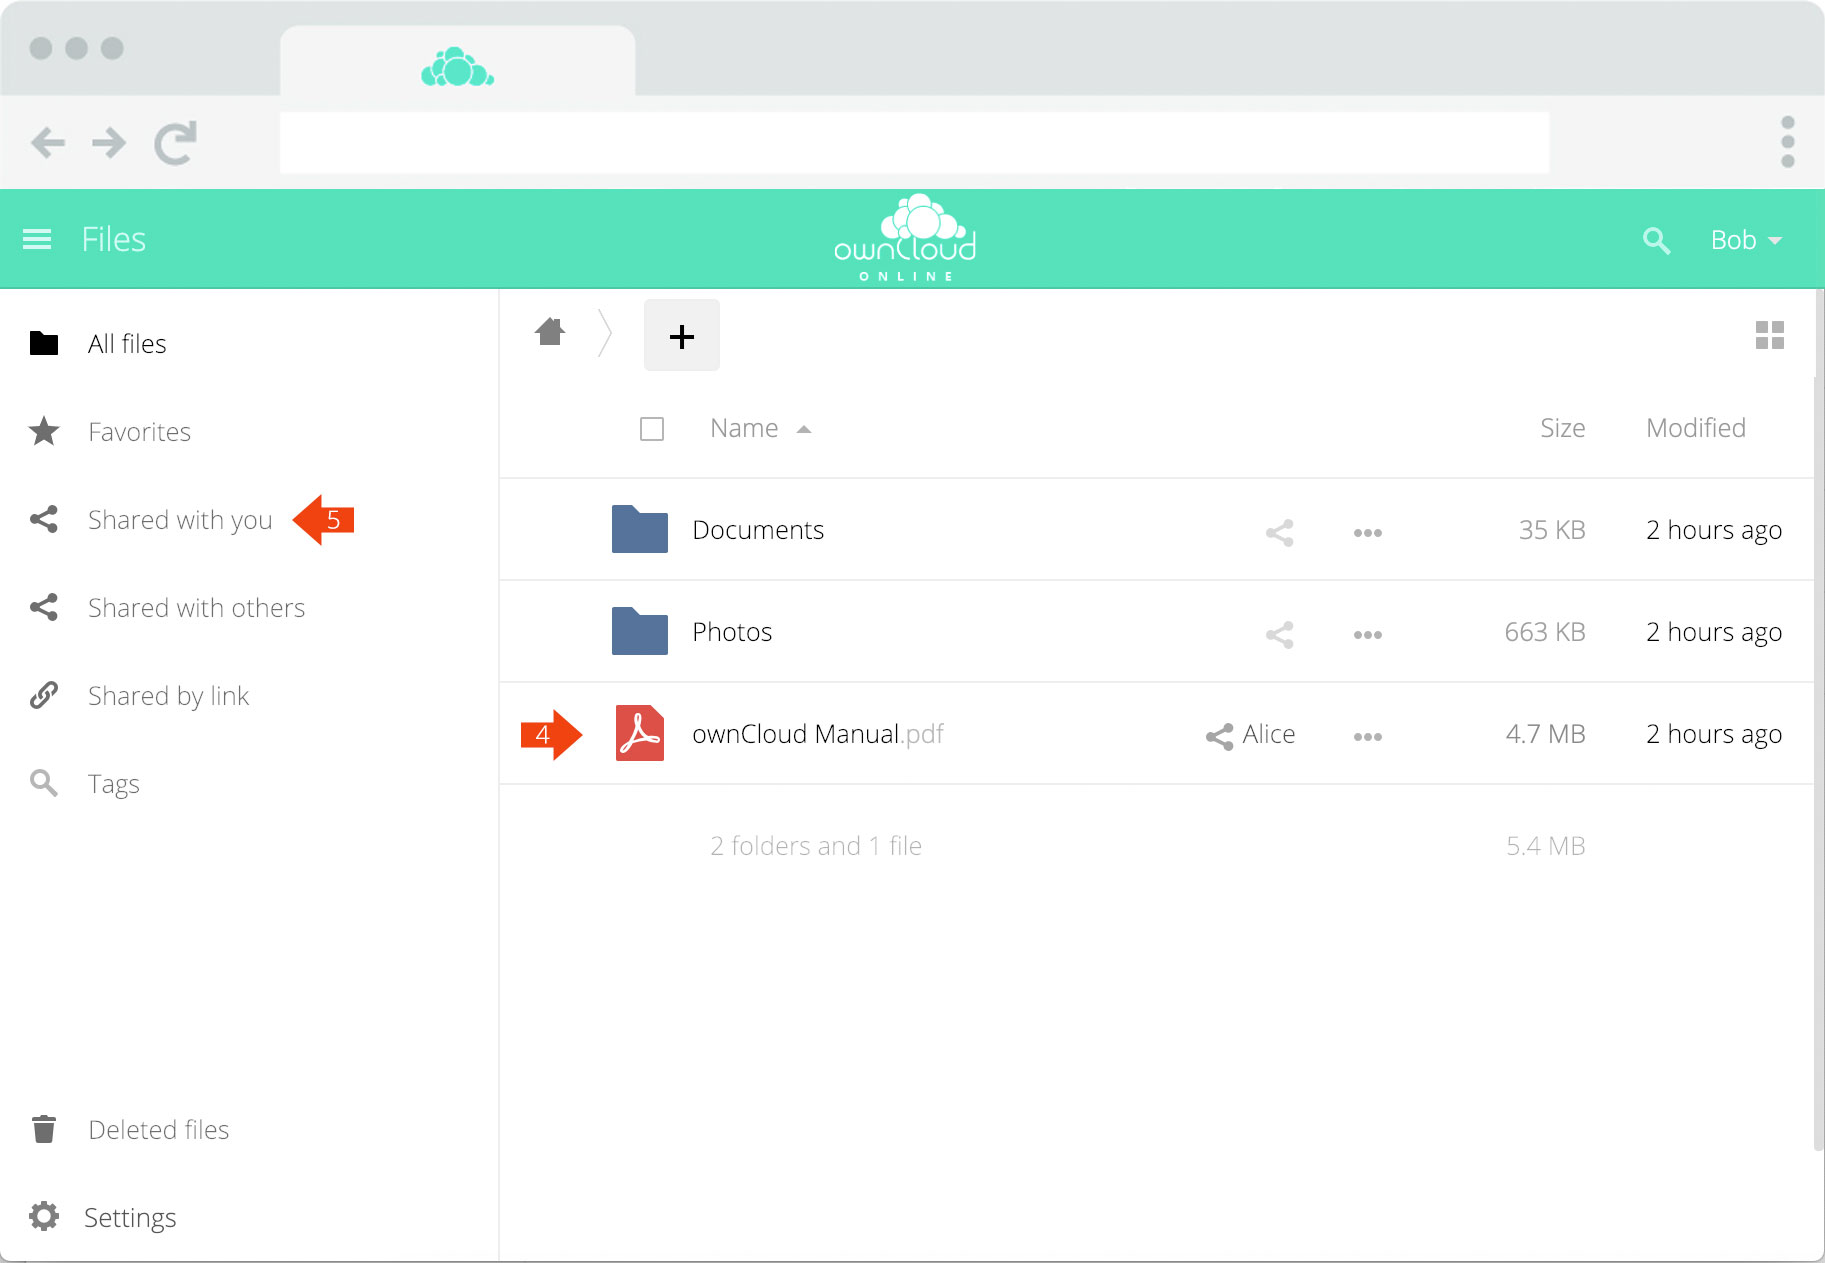This screenshot has width=1825, height=1263.
Task: Open Favorites in the sidebar
Action: click(139, 432)
